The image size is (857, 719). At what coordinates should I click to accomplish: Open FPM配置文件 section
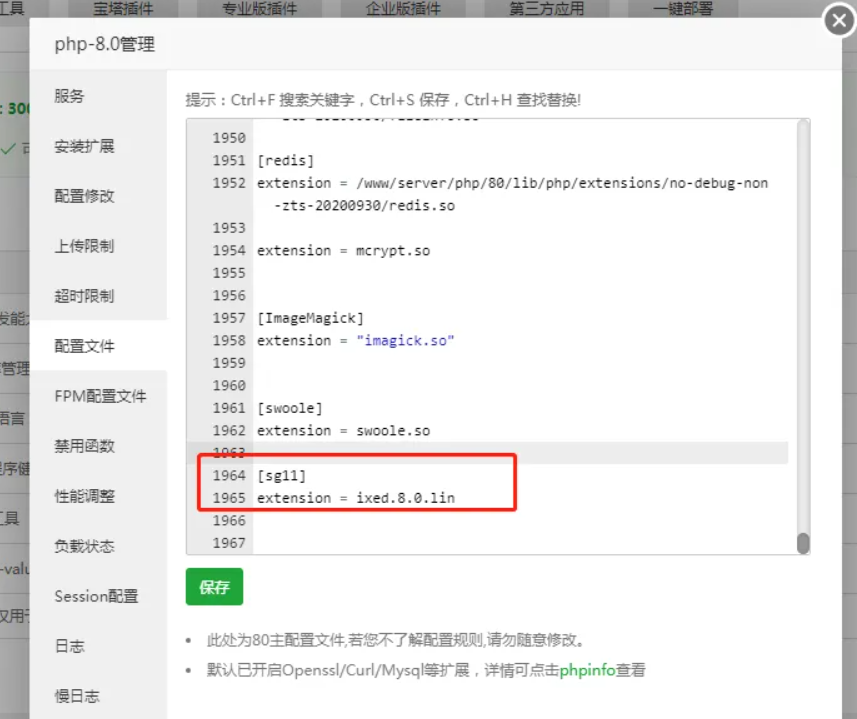(100, 396)
